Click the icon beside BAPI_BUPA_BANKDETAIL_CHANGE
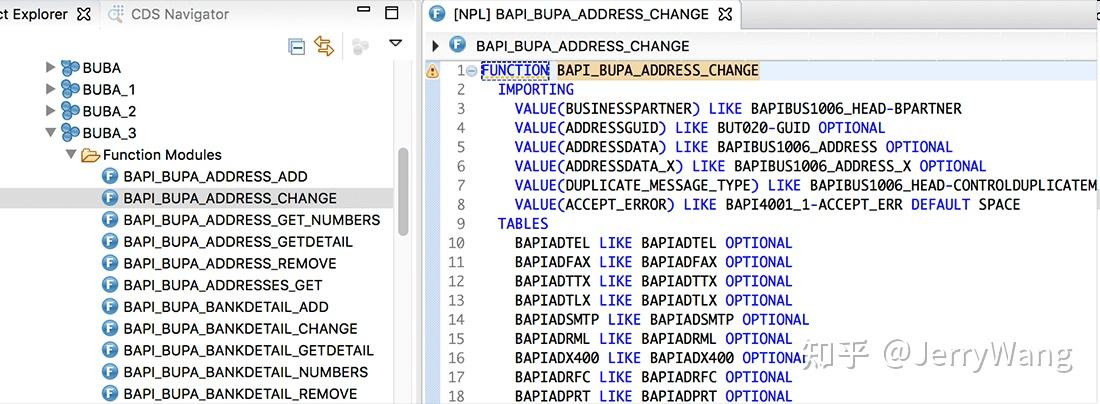 pos(109,328)
